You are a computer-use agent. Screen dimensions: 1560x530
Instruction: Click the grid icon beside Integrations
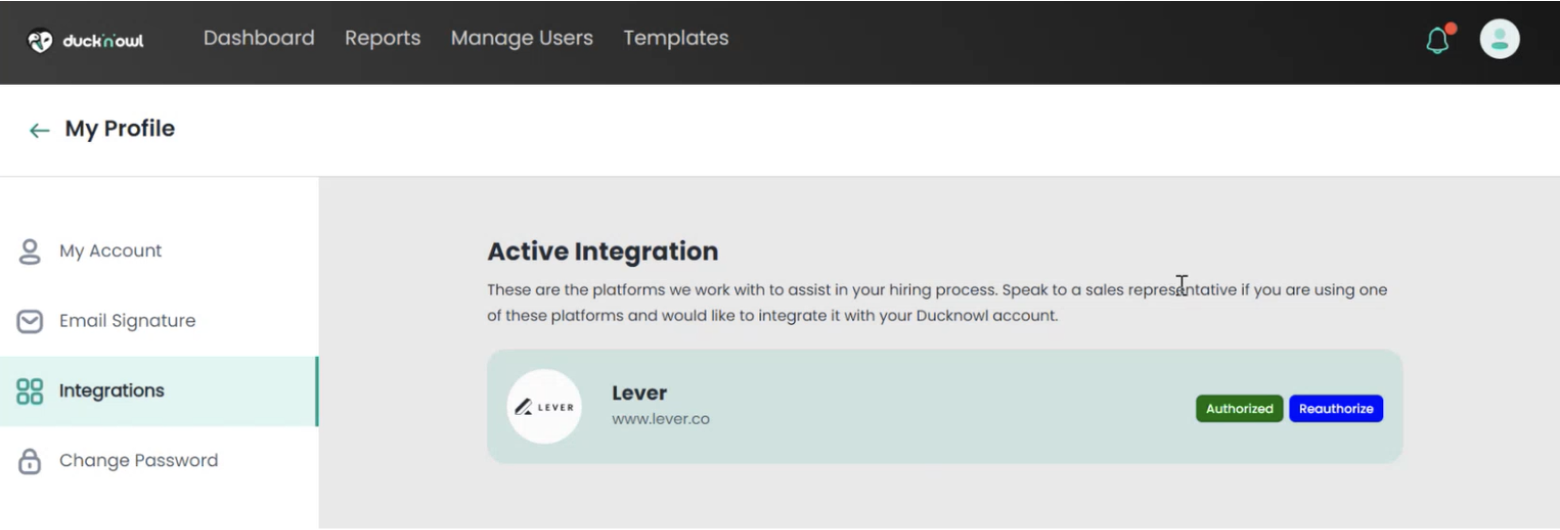[x=30, y=391]
